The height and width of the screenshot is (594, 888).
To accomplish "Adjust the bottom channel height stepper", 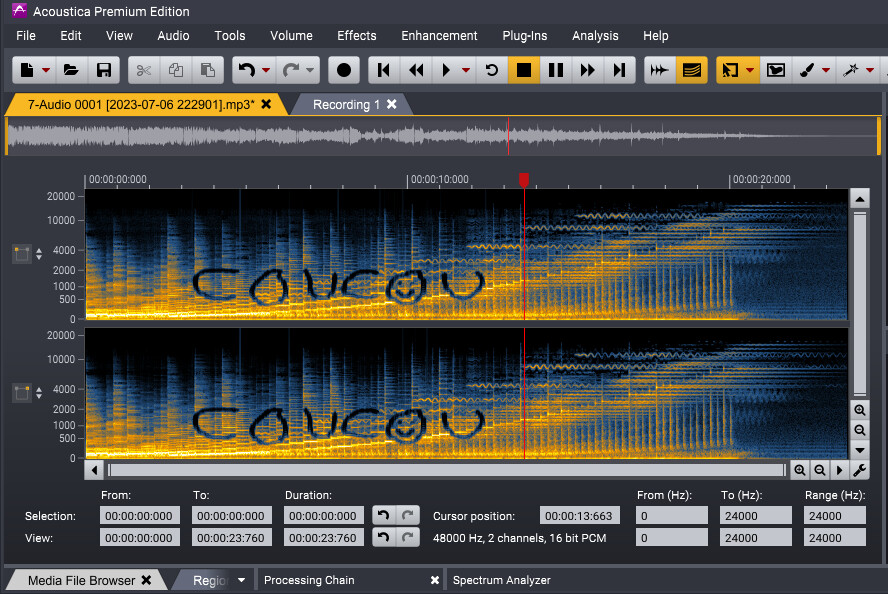I will pyautogui.click(x=39, y=393).
